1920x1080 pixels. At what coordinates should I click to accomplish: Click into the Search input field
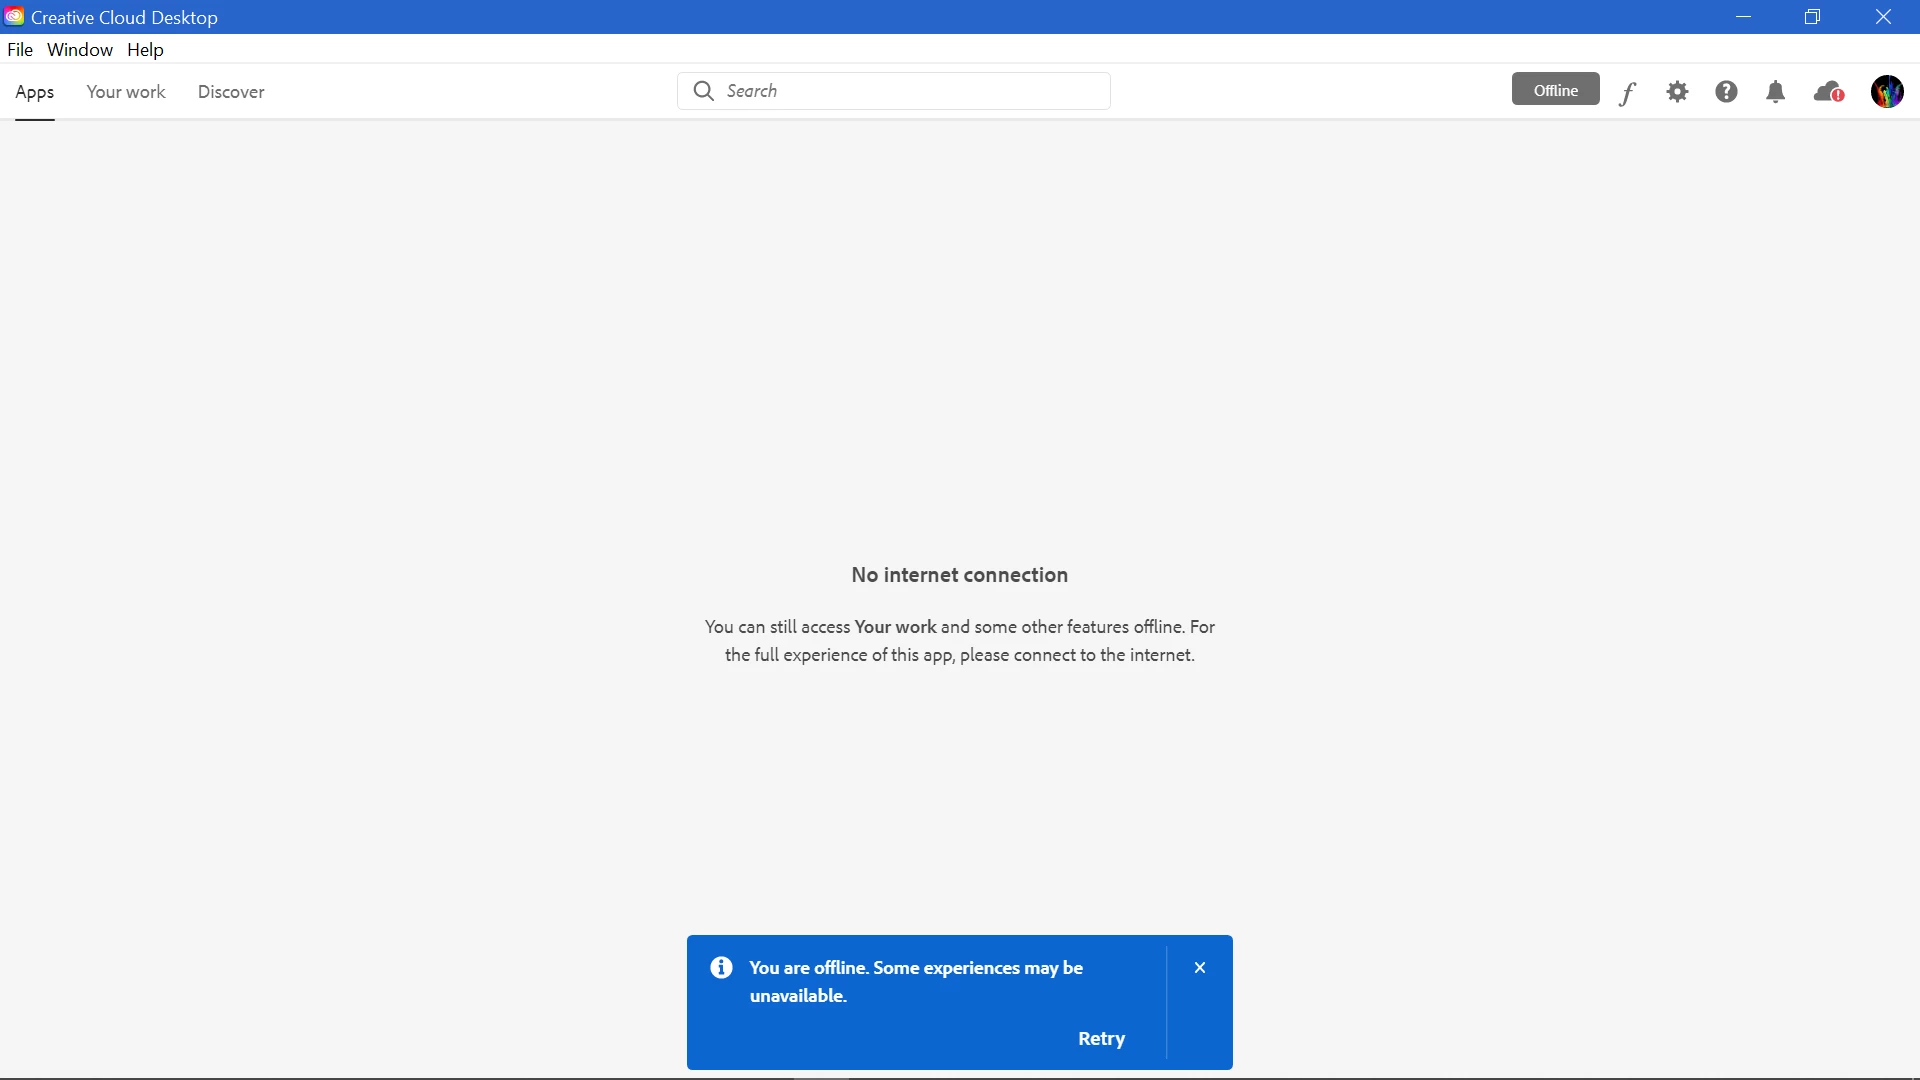910,91
